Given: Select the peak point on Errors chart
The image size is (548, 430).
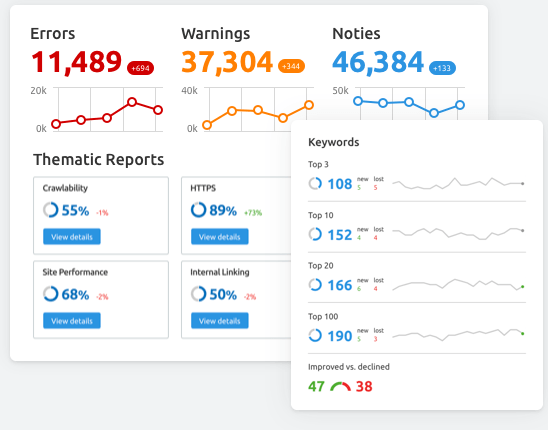Looking at the screenshot, I should (x=132, y=102).
